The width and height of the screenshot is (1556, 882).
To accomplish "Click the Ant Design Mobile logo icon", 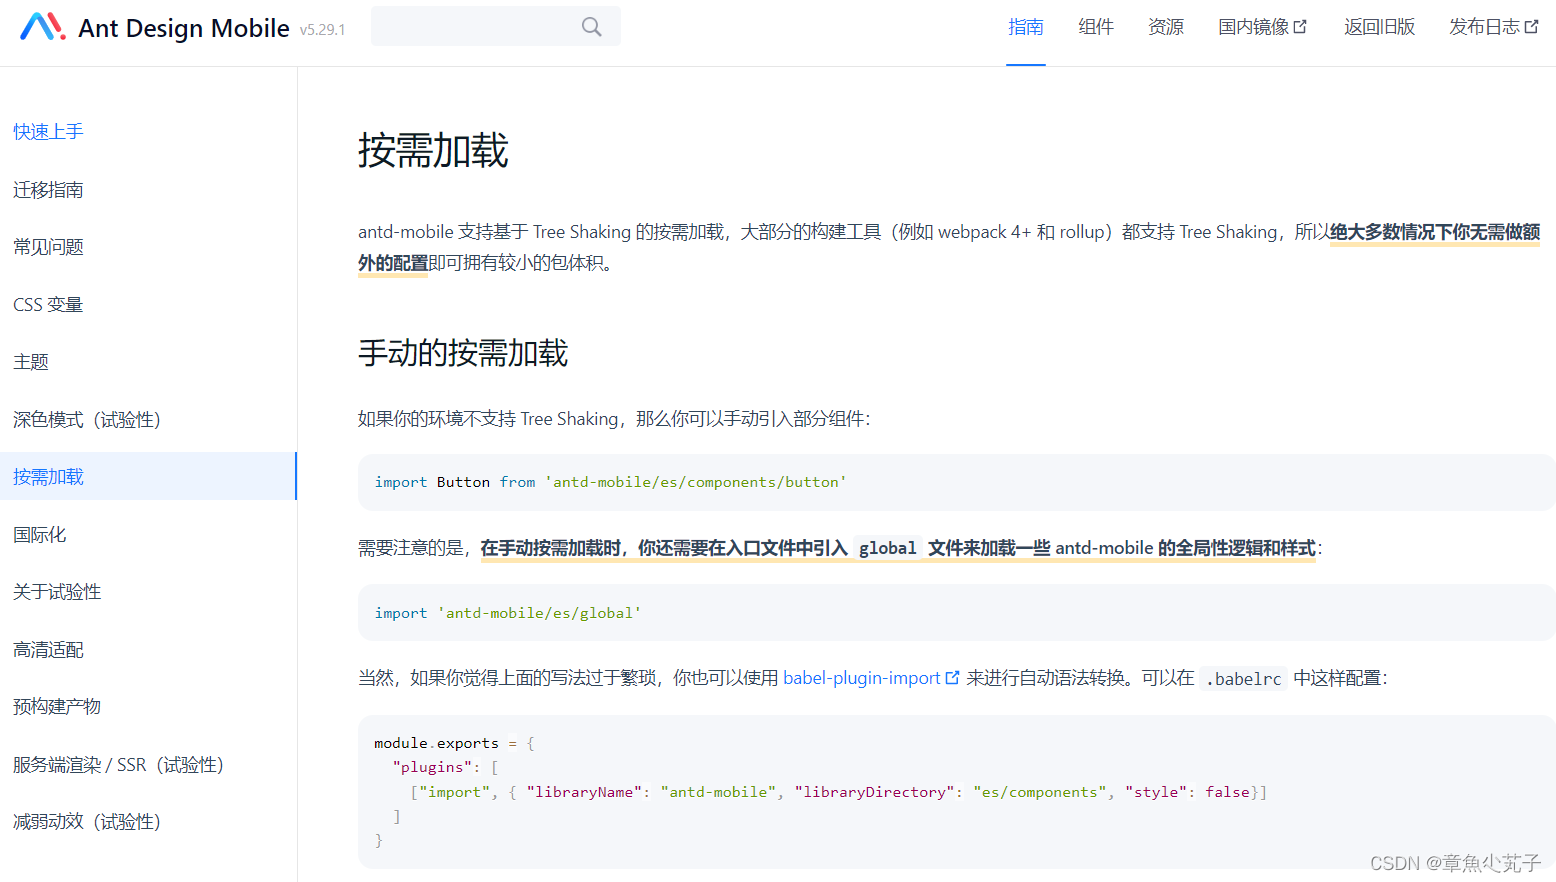I will tap(43, 27).
